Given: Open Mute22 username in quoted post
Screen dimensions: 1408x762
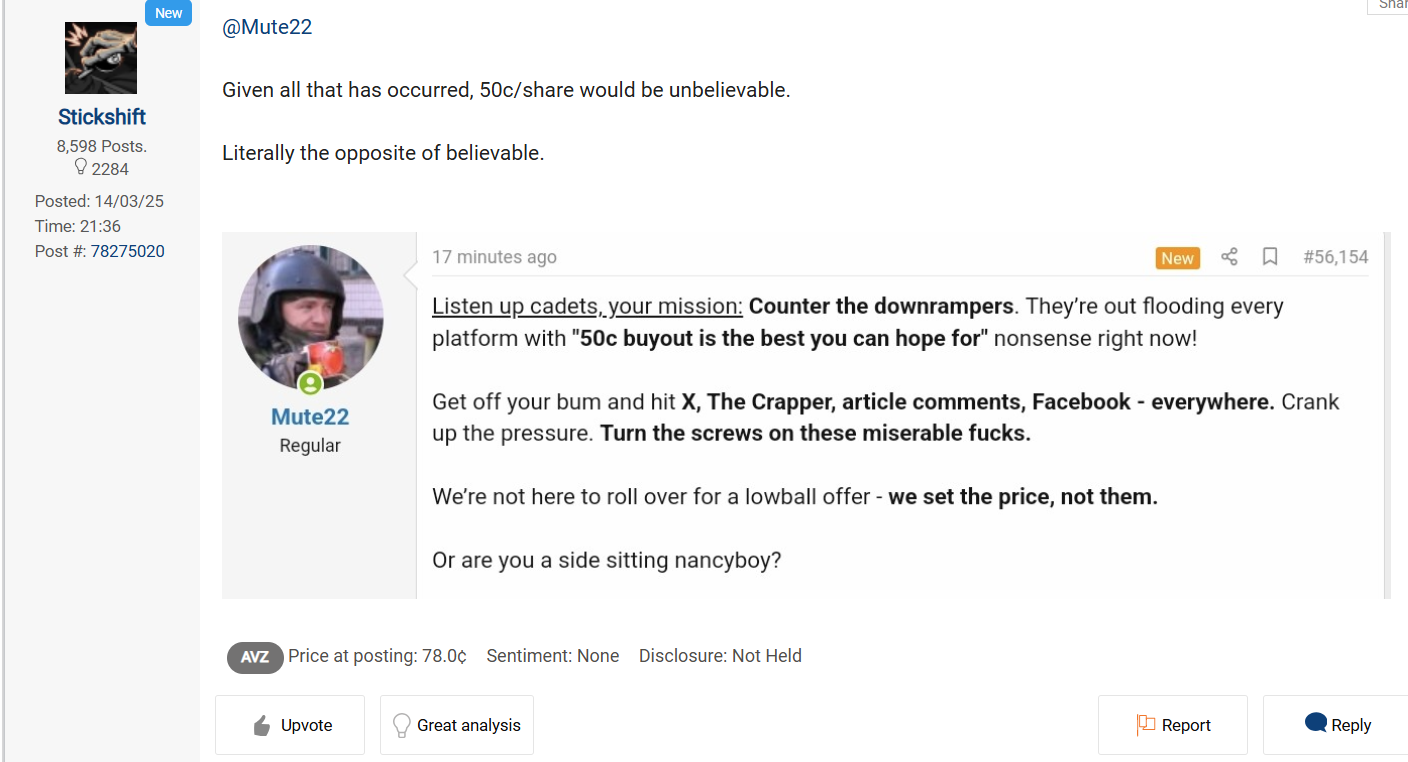Looking at the screenshot, I should 310,416.
